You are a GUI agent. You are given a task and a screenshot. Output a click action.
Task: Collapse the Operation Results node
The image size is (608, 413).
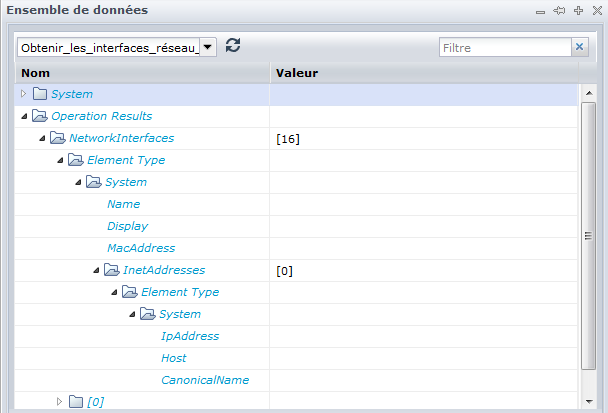[24, 116]
